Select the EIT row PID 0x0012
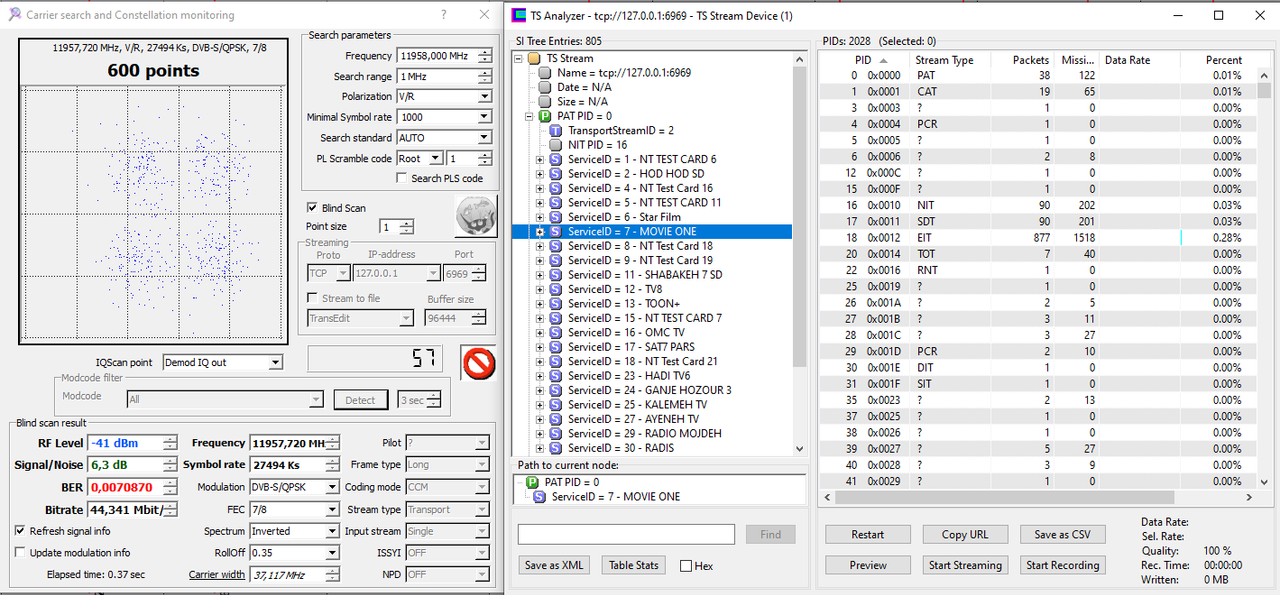This screenshot has height=595, width=1280. click(1036, 238)
